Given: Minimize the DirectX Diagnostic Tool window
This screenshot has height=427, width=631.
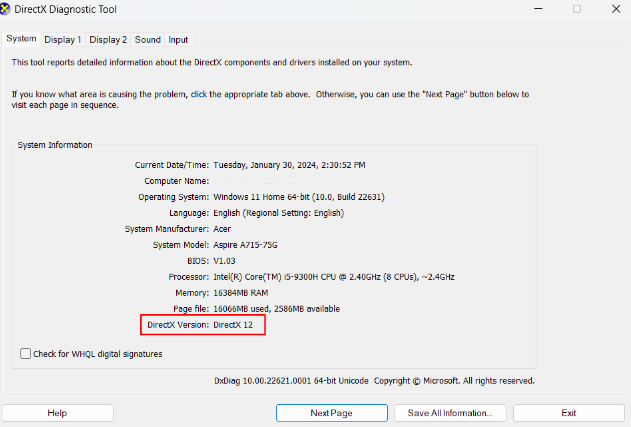Looking at the screenshot, I should [x=538, y=9].
